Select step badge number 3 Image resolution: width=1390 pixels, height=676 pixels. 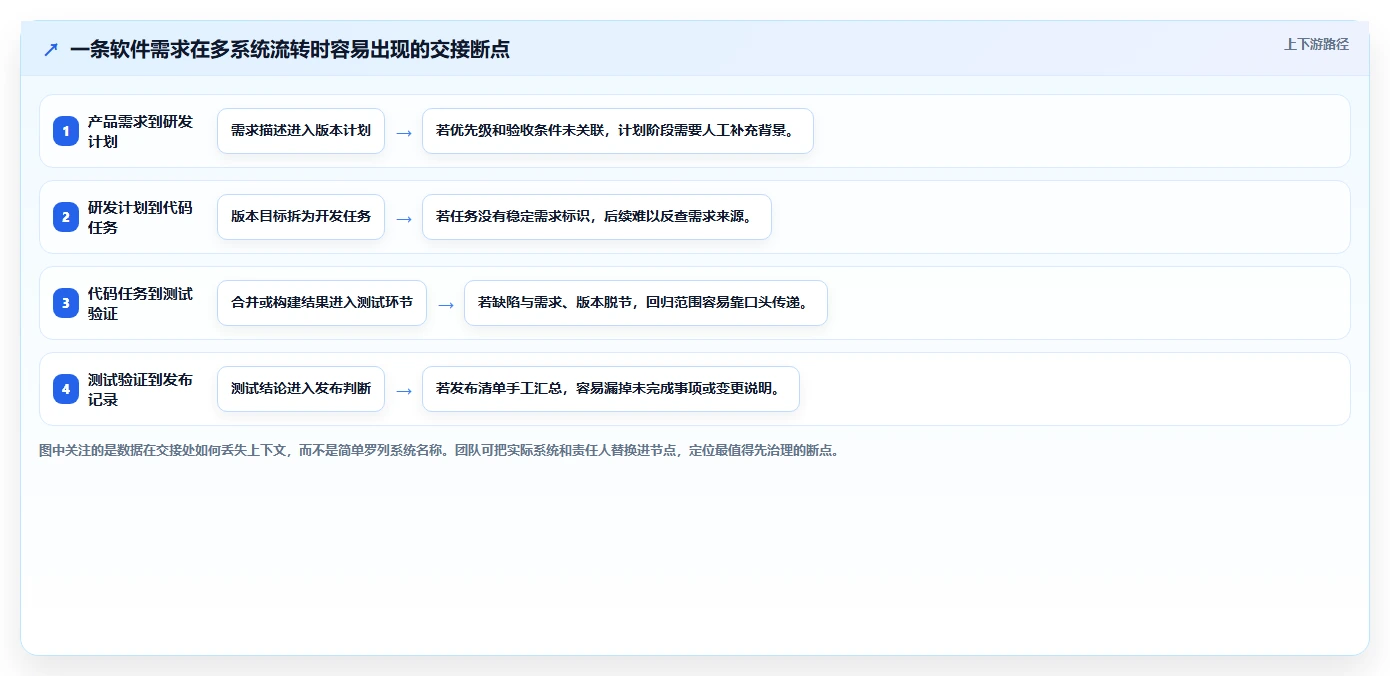tap(66, 303)
